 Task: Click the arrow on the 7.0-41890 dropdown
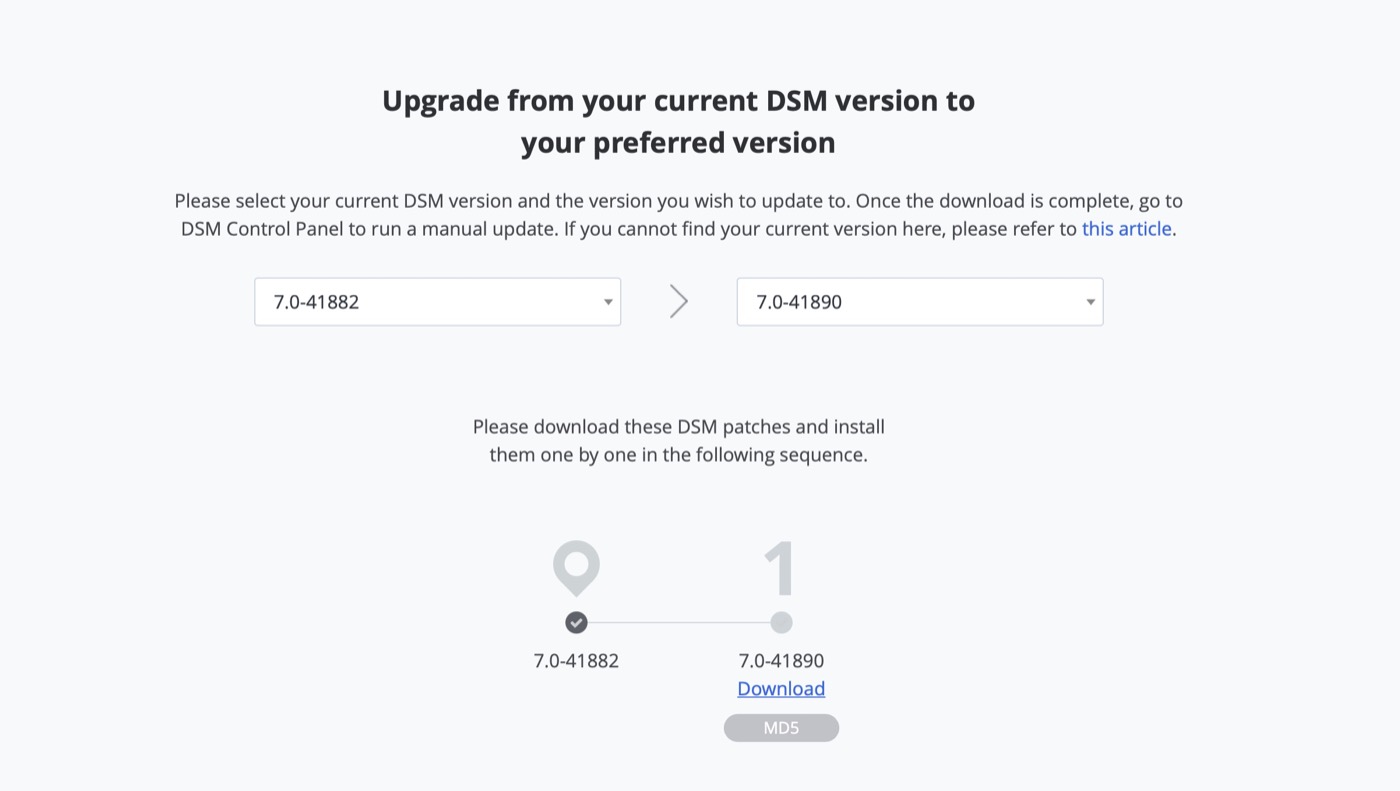pyautogui.click(x=1090, y=302)
